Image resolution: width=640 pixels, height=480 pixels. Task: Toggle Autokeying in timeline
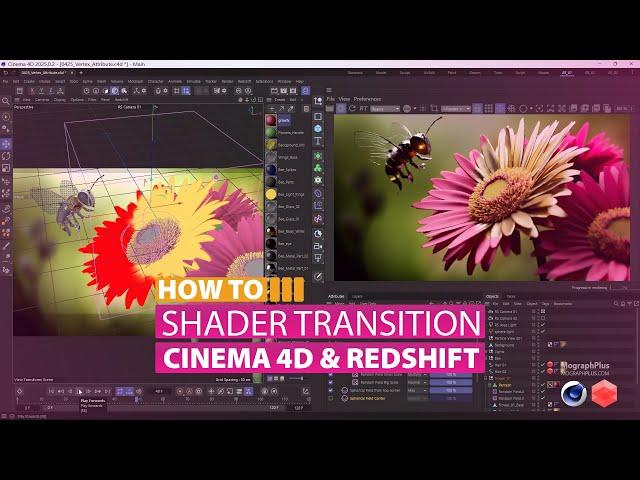189,391
